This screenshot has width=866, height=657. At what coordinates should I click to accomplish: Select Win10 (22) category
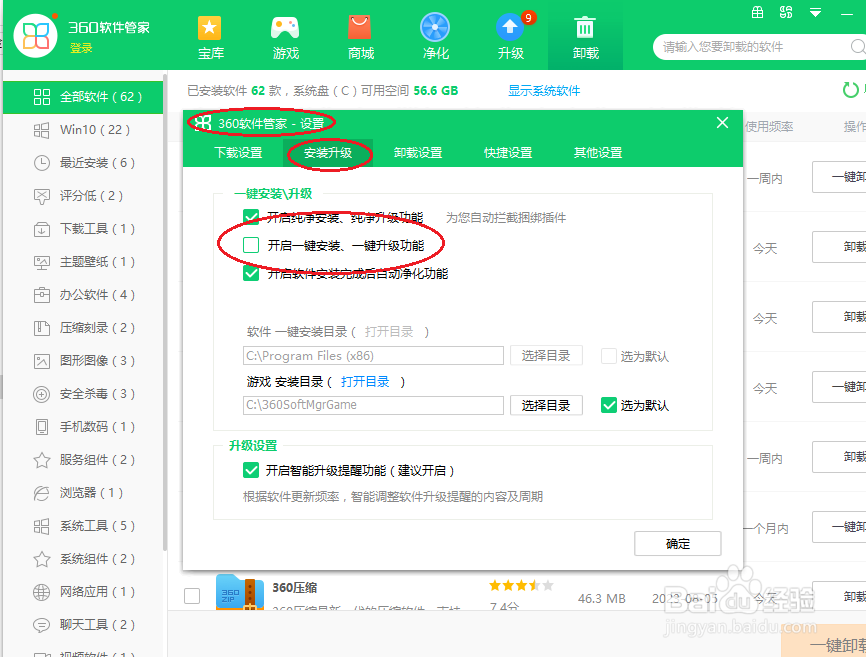tap(83, 130)
